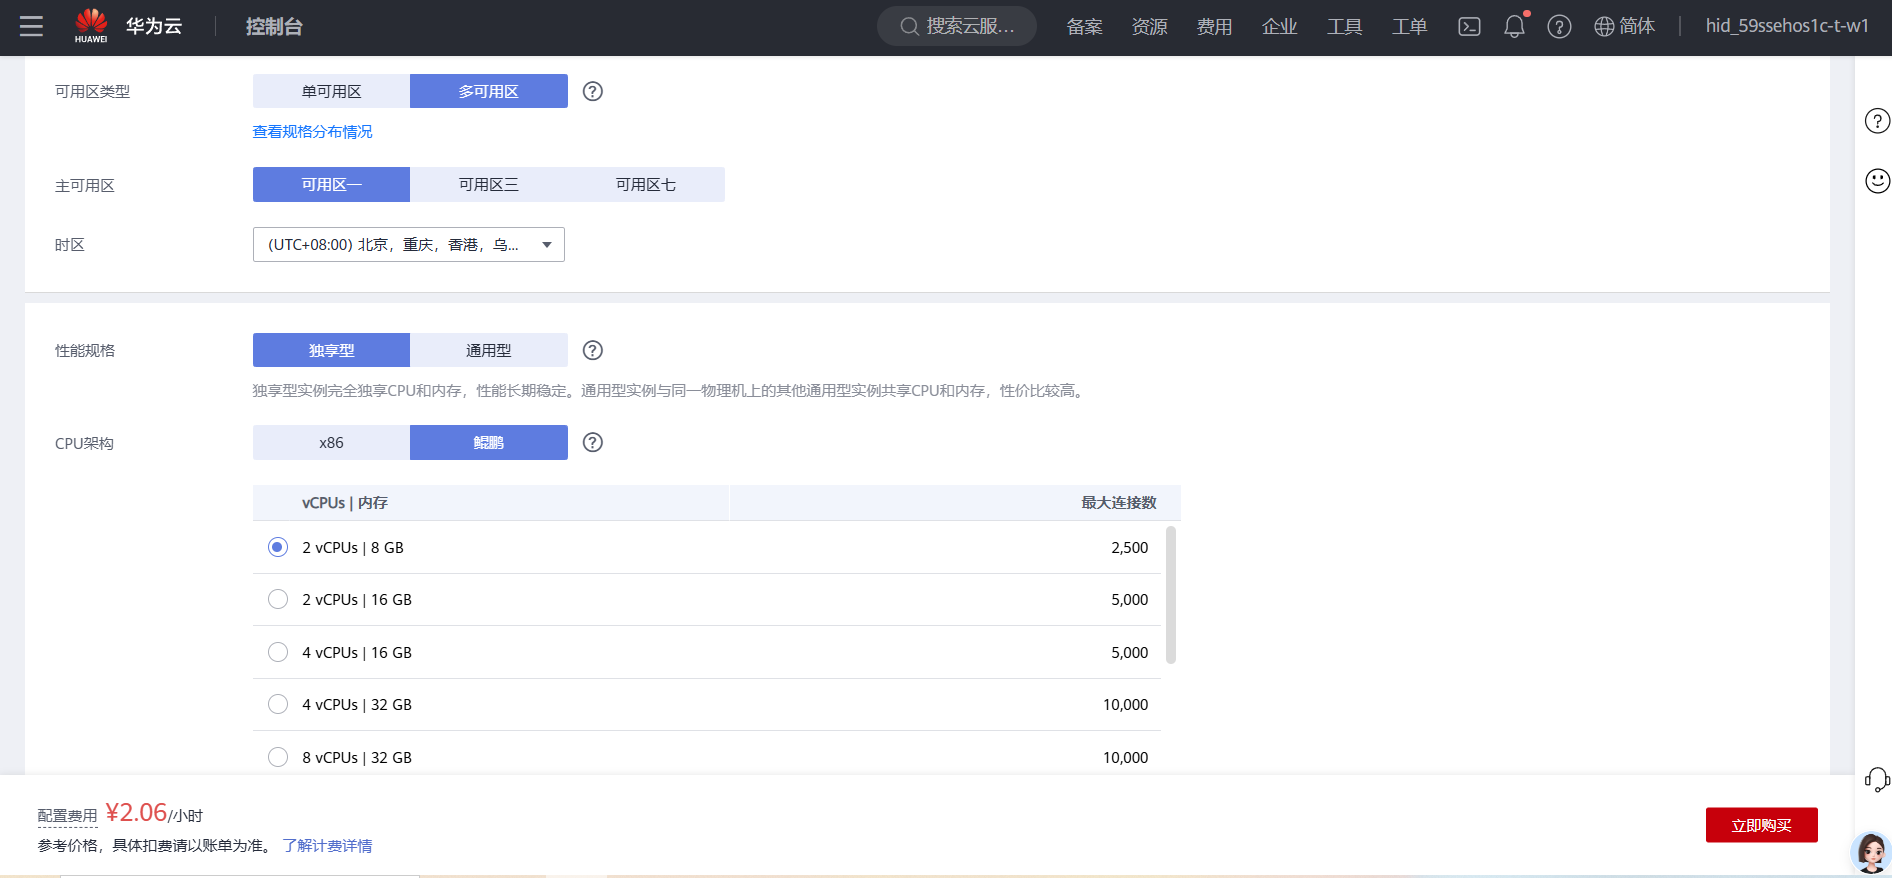
Task: Open the 资源 menu
Action: [1149, 27]
